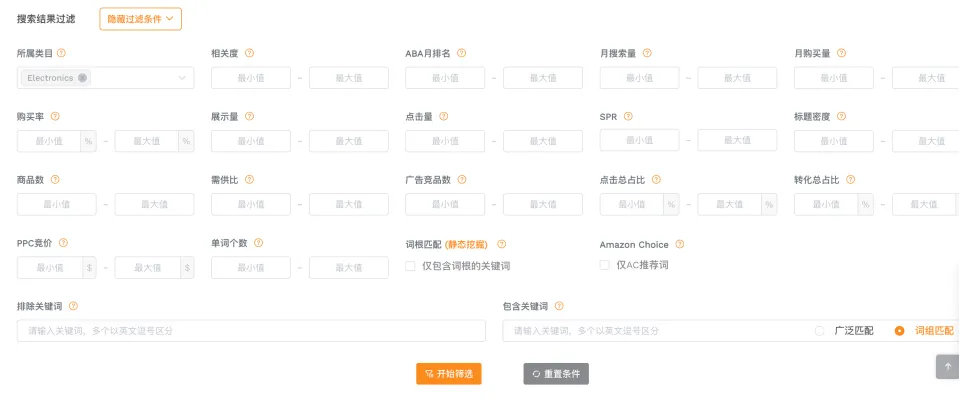Focus 点击量 maximum value field
Viewport: 960px width, 401px height.
(543, 141)
